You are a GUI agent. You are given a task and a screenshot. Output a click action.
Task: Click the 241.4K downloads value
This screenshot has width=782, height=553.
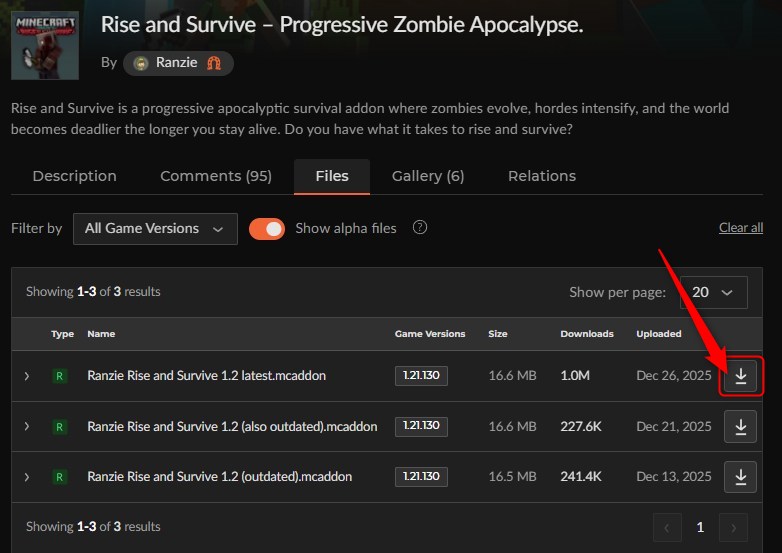pos(581,477)
